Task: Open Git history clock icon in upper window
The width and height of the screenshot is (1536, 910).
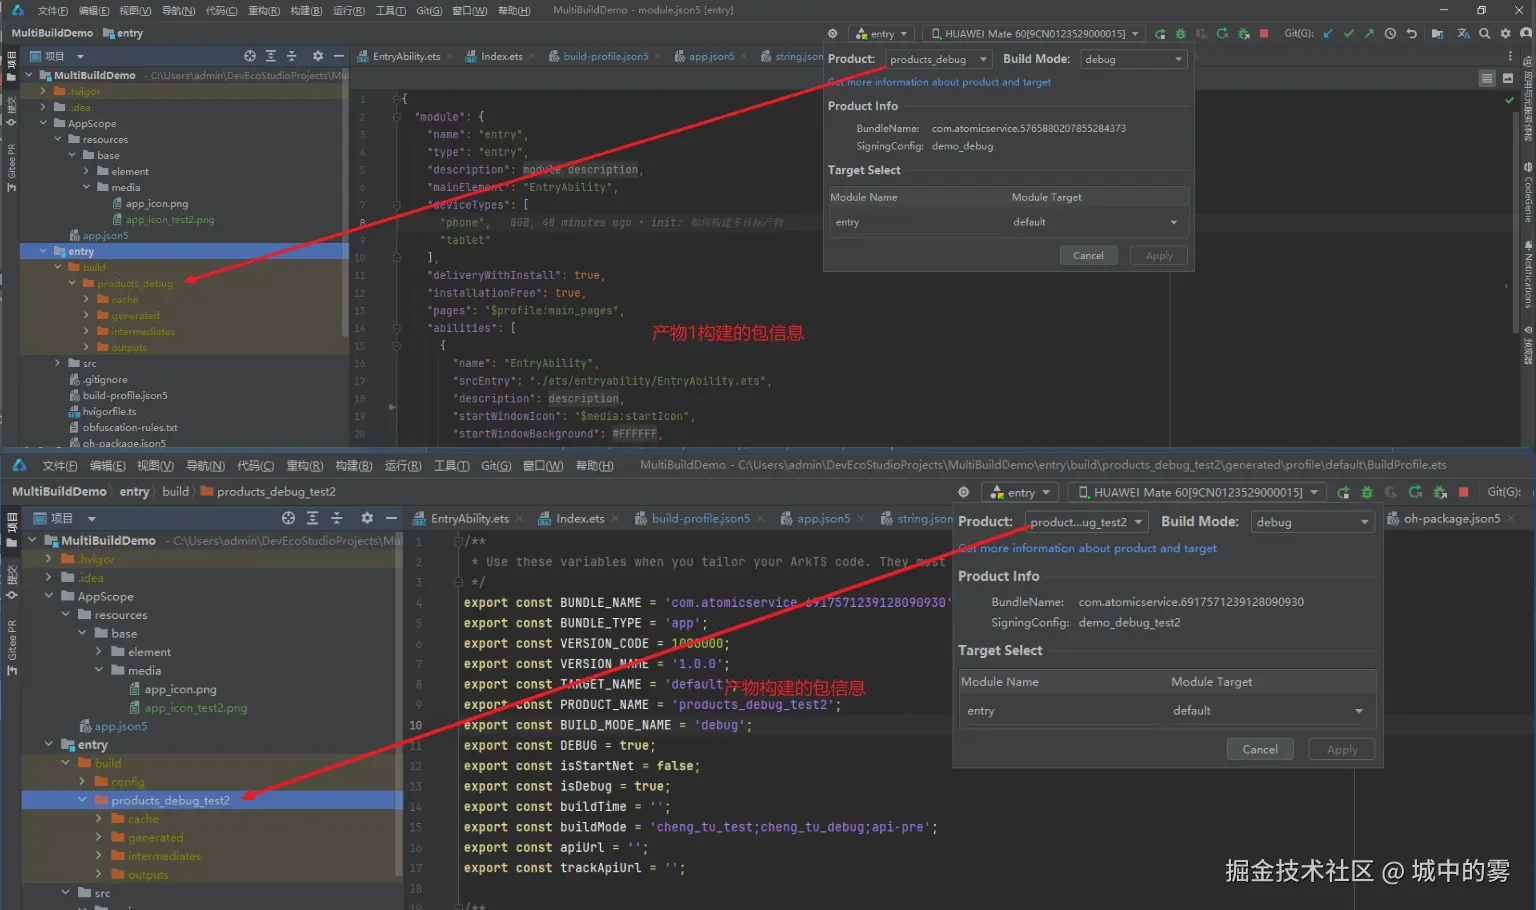Action: (x=1390, y=33)
